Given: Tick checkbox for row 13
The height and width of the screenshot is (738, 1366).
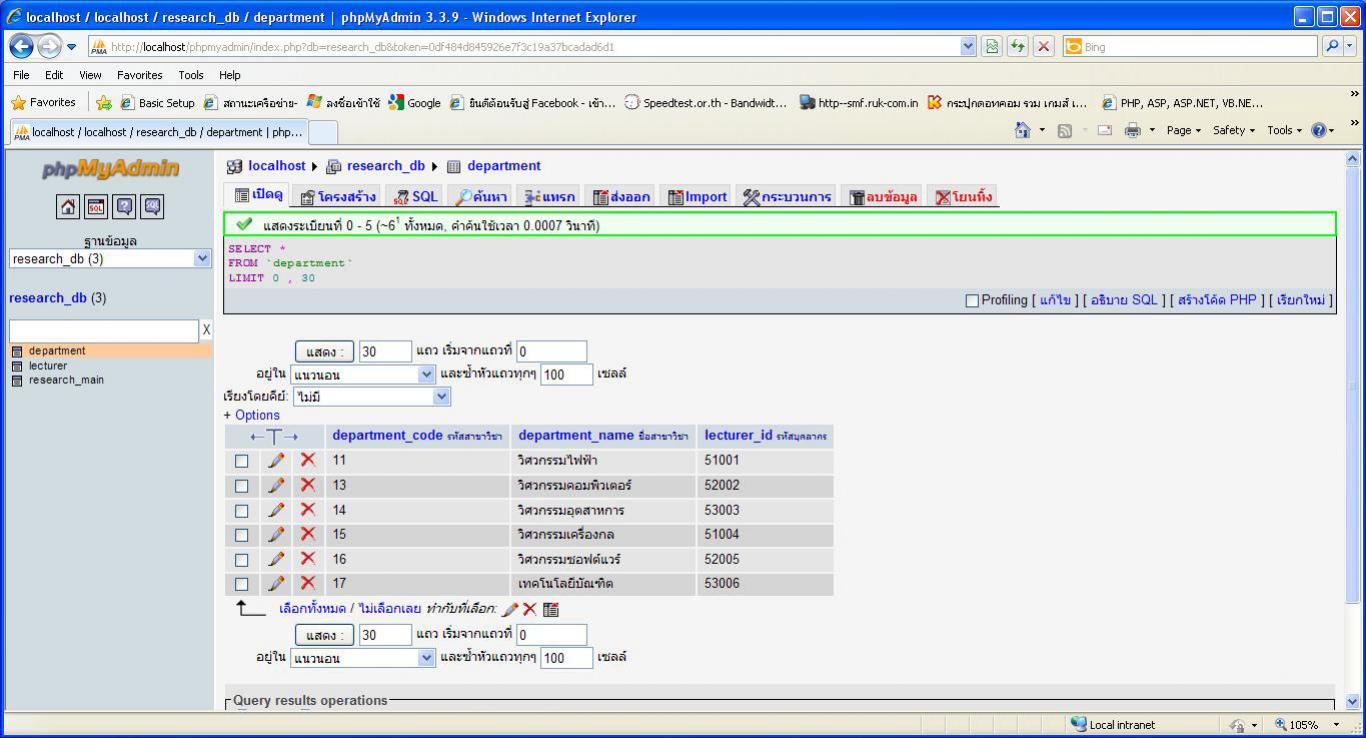Looking at the screenshot, I should [241, 486].
